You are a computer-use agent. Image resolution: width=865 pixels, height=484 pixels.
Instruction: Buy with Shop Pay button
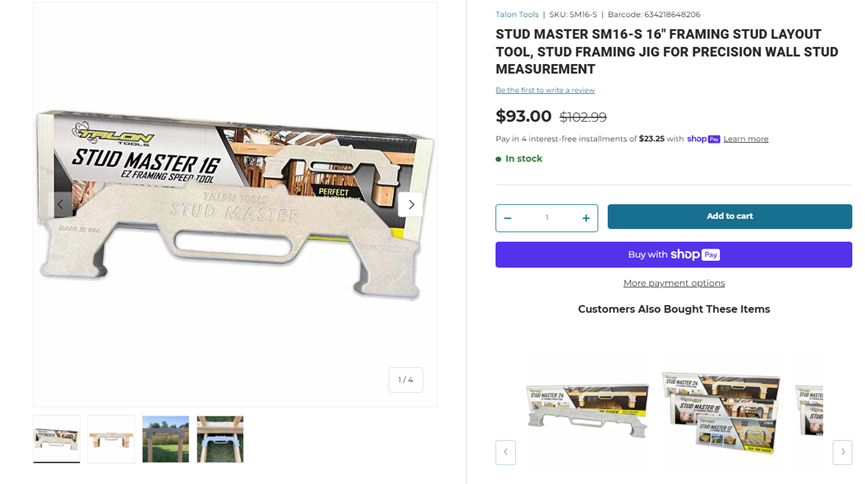pyautogui.click(x=674, y=254)
